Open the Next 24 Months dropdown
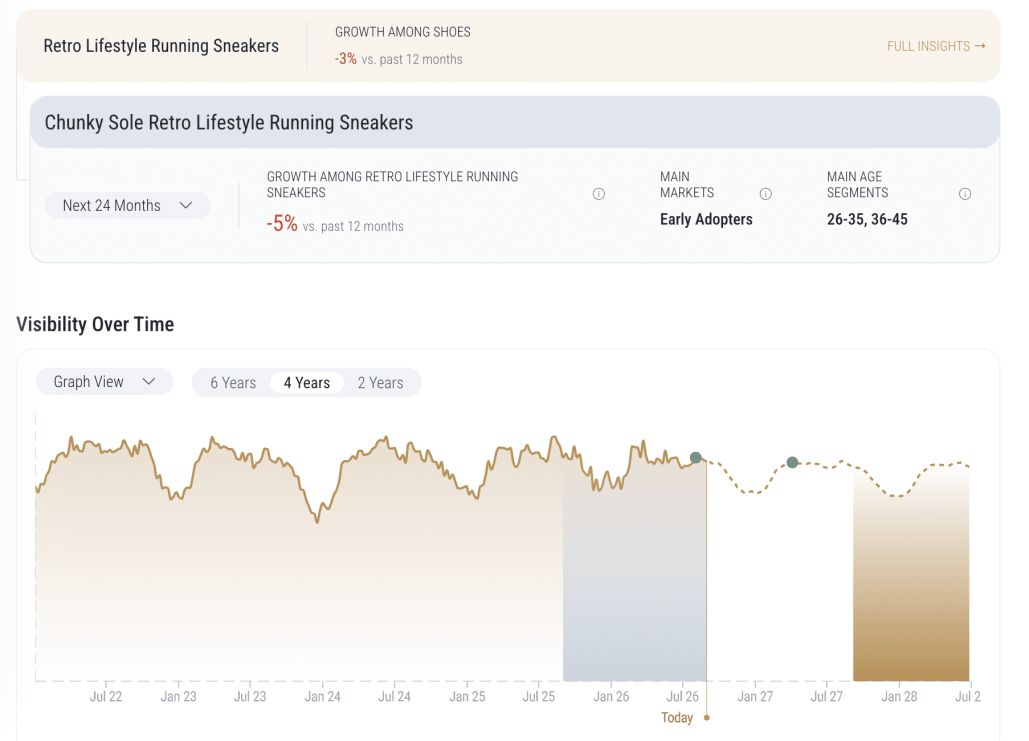This screenshot has height=741, width=1029. click(127, 205)
